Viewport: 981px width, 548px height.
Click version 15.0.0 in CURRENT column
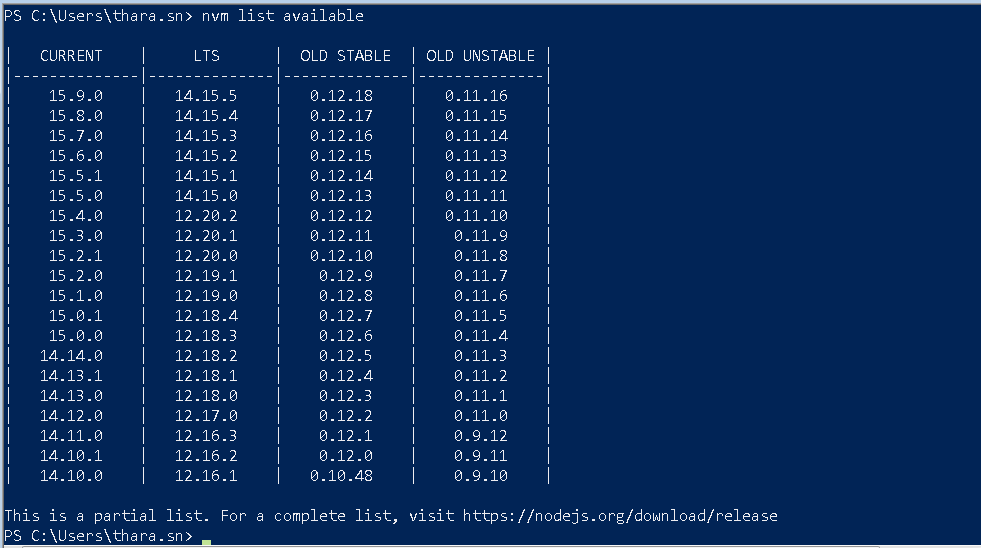point(76,336)
